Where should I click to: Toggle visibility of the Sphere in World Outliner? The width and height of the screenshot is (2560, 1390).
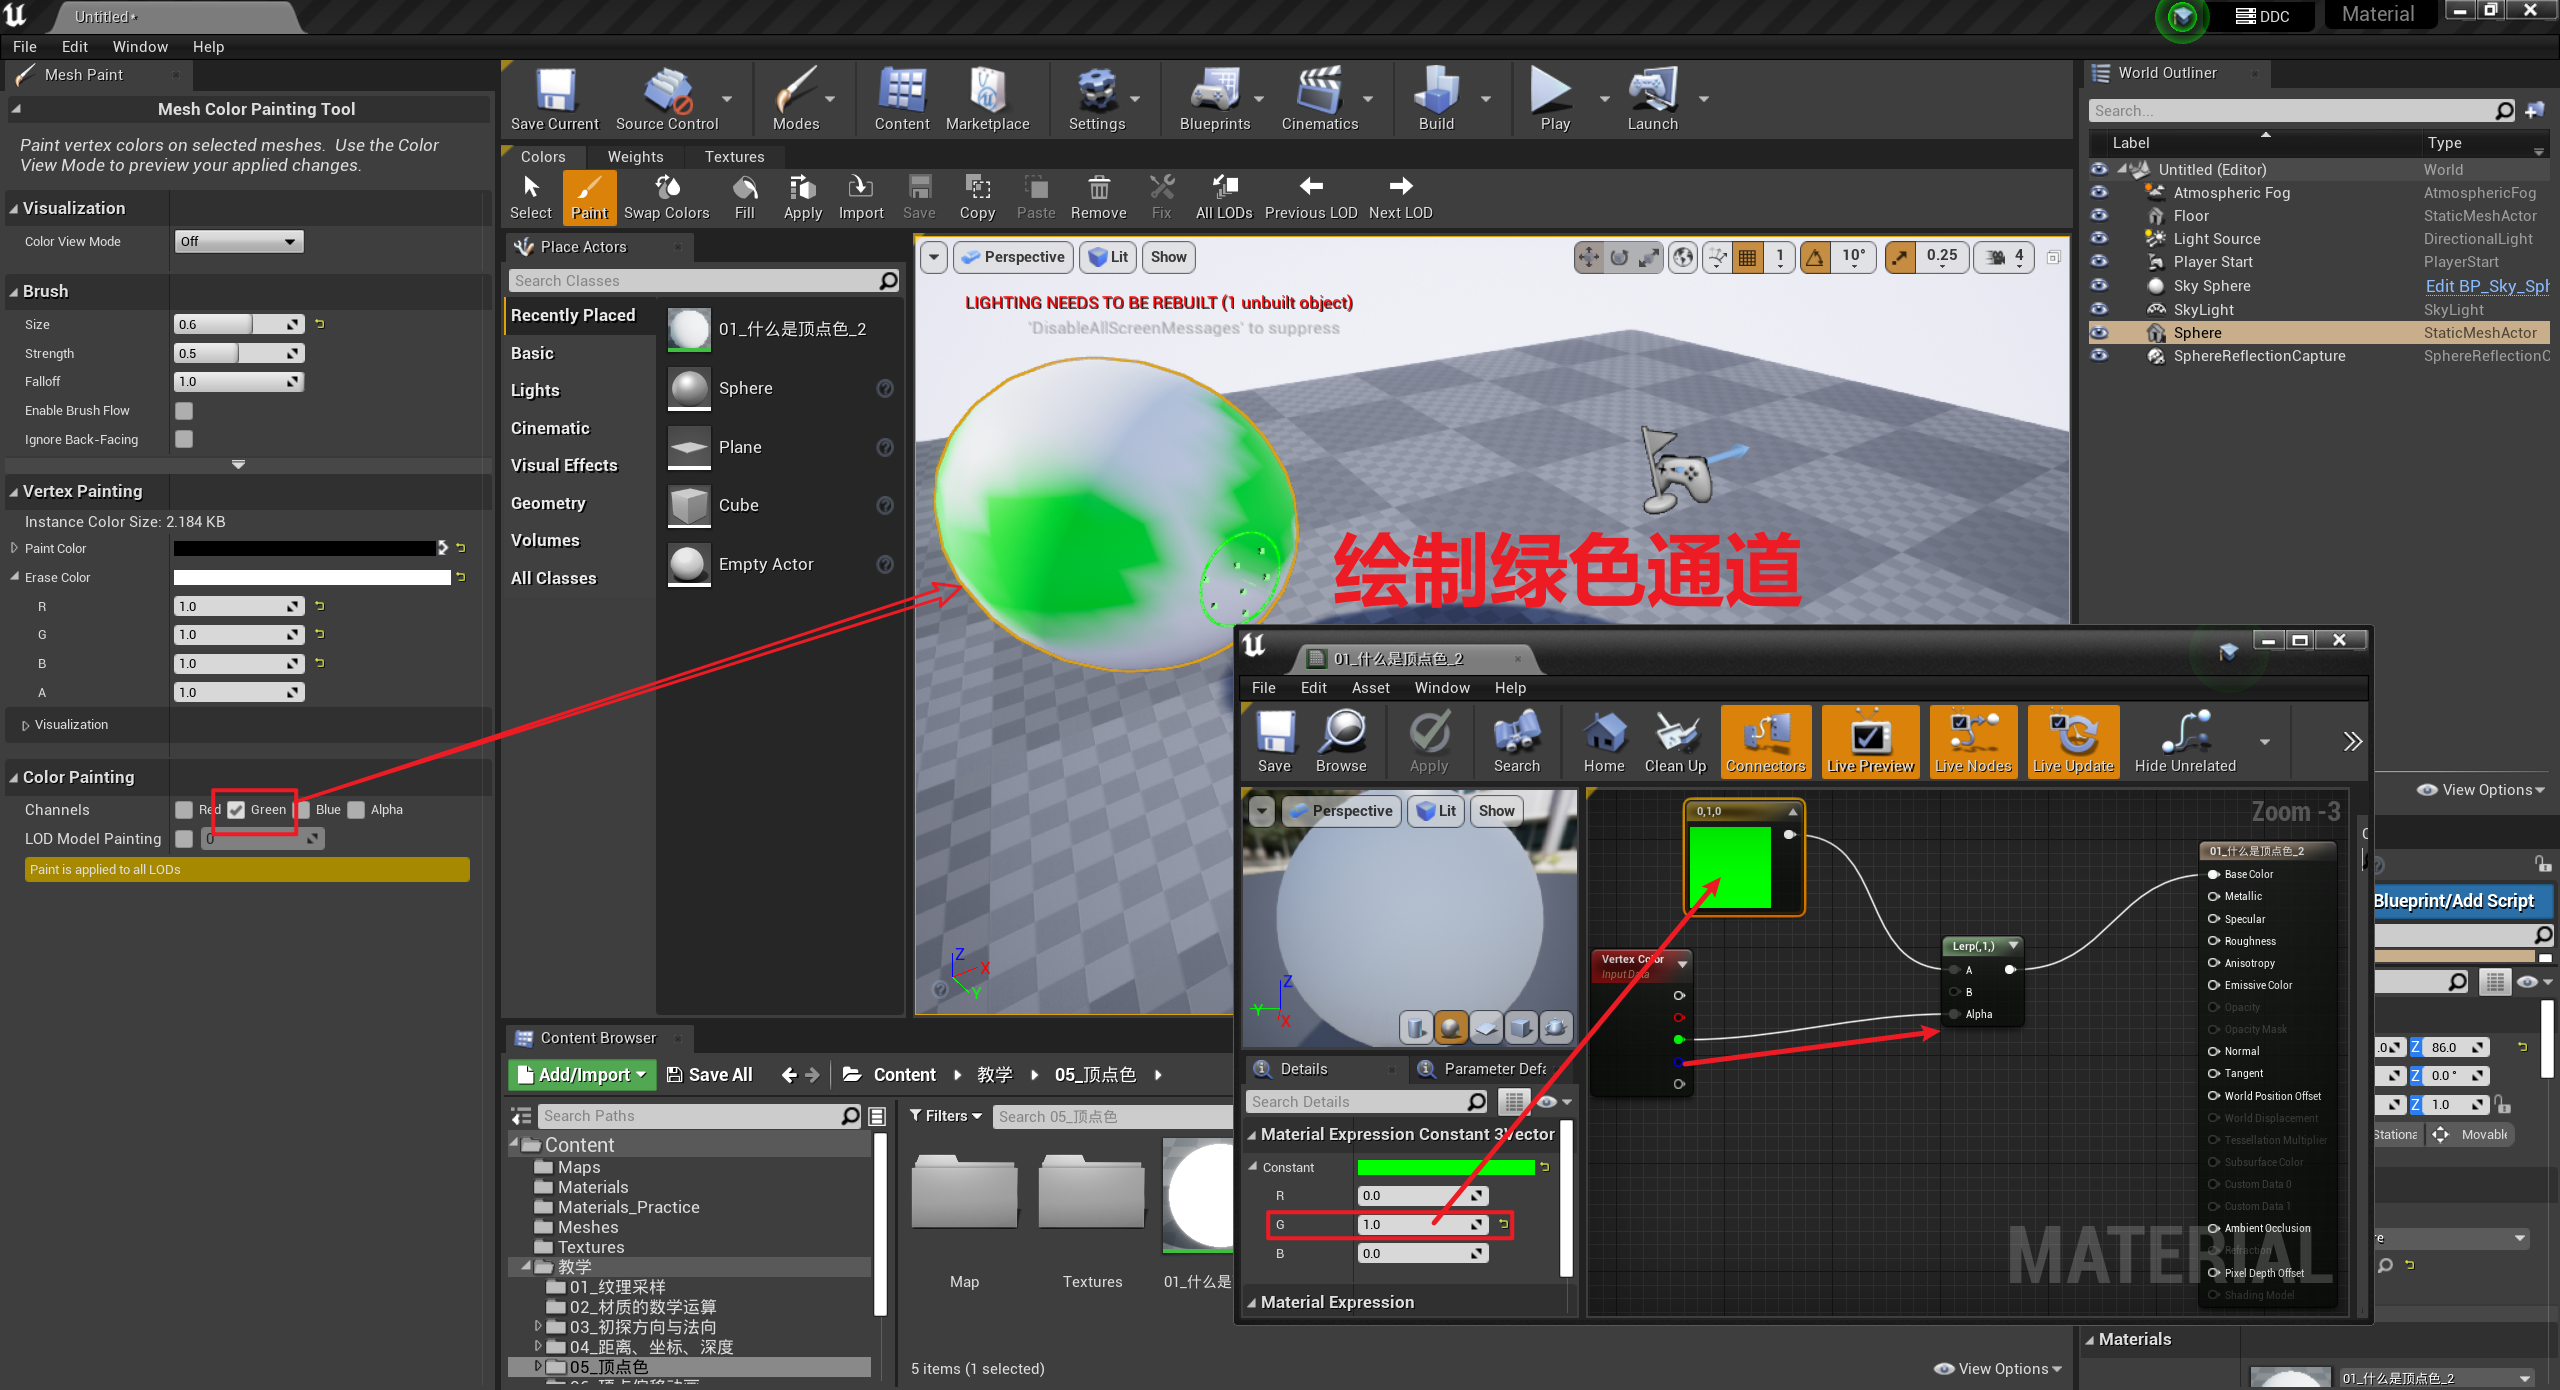click(2100, 332)
